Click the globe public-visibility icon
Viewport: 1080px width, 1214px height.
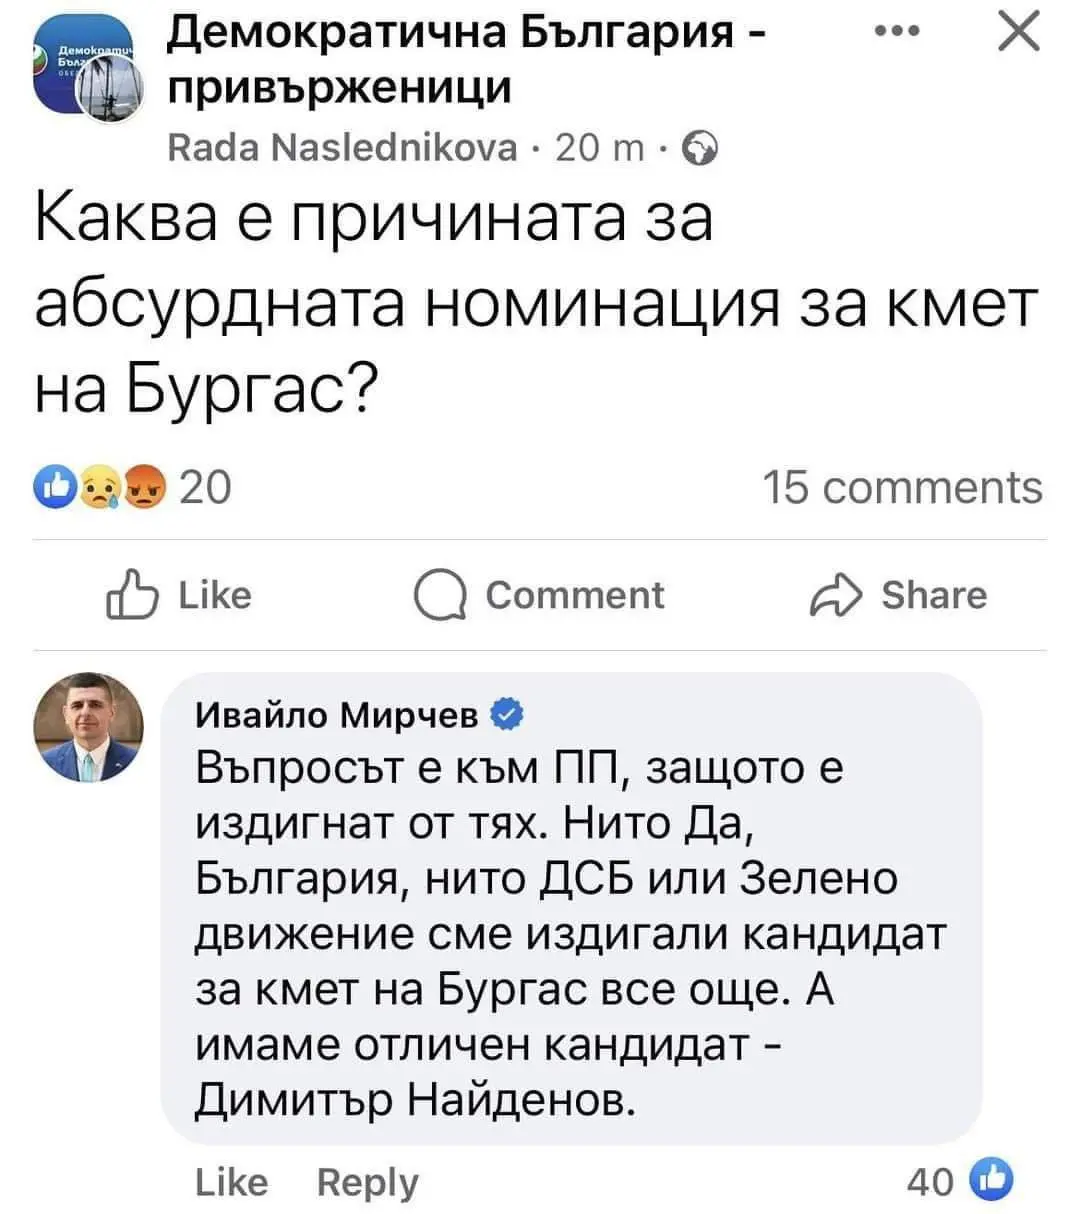click(x=700, y=149)
